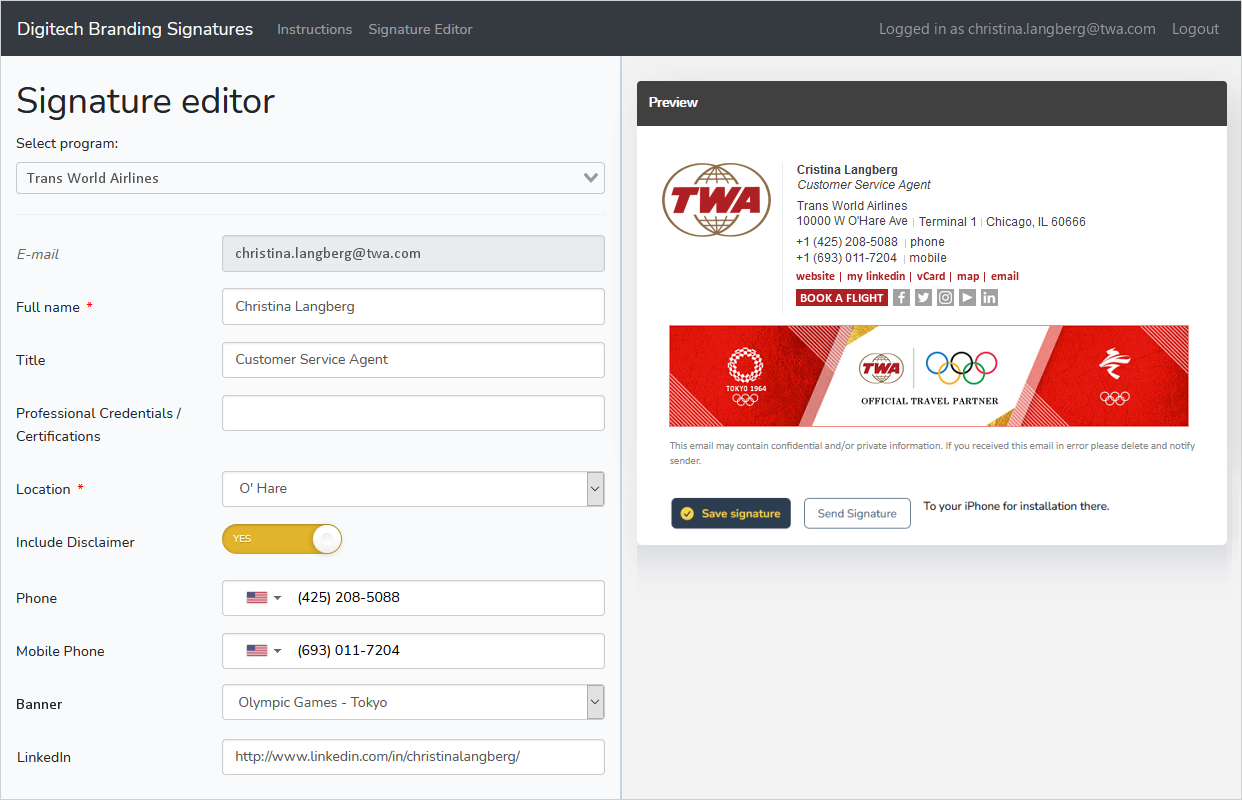
Task: Click the website link in the preview
Action: 815,276
